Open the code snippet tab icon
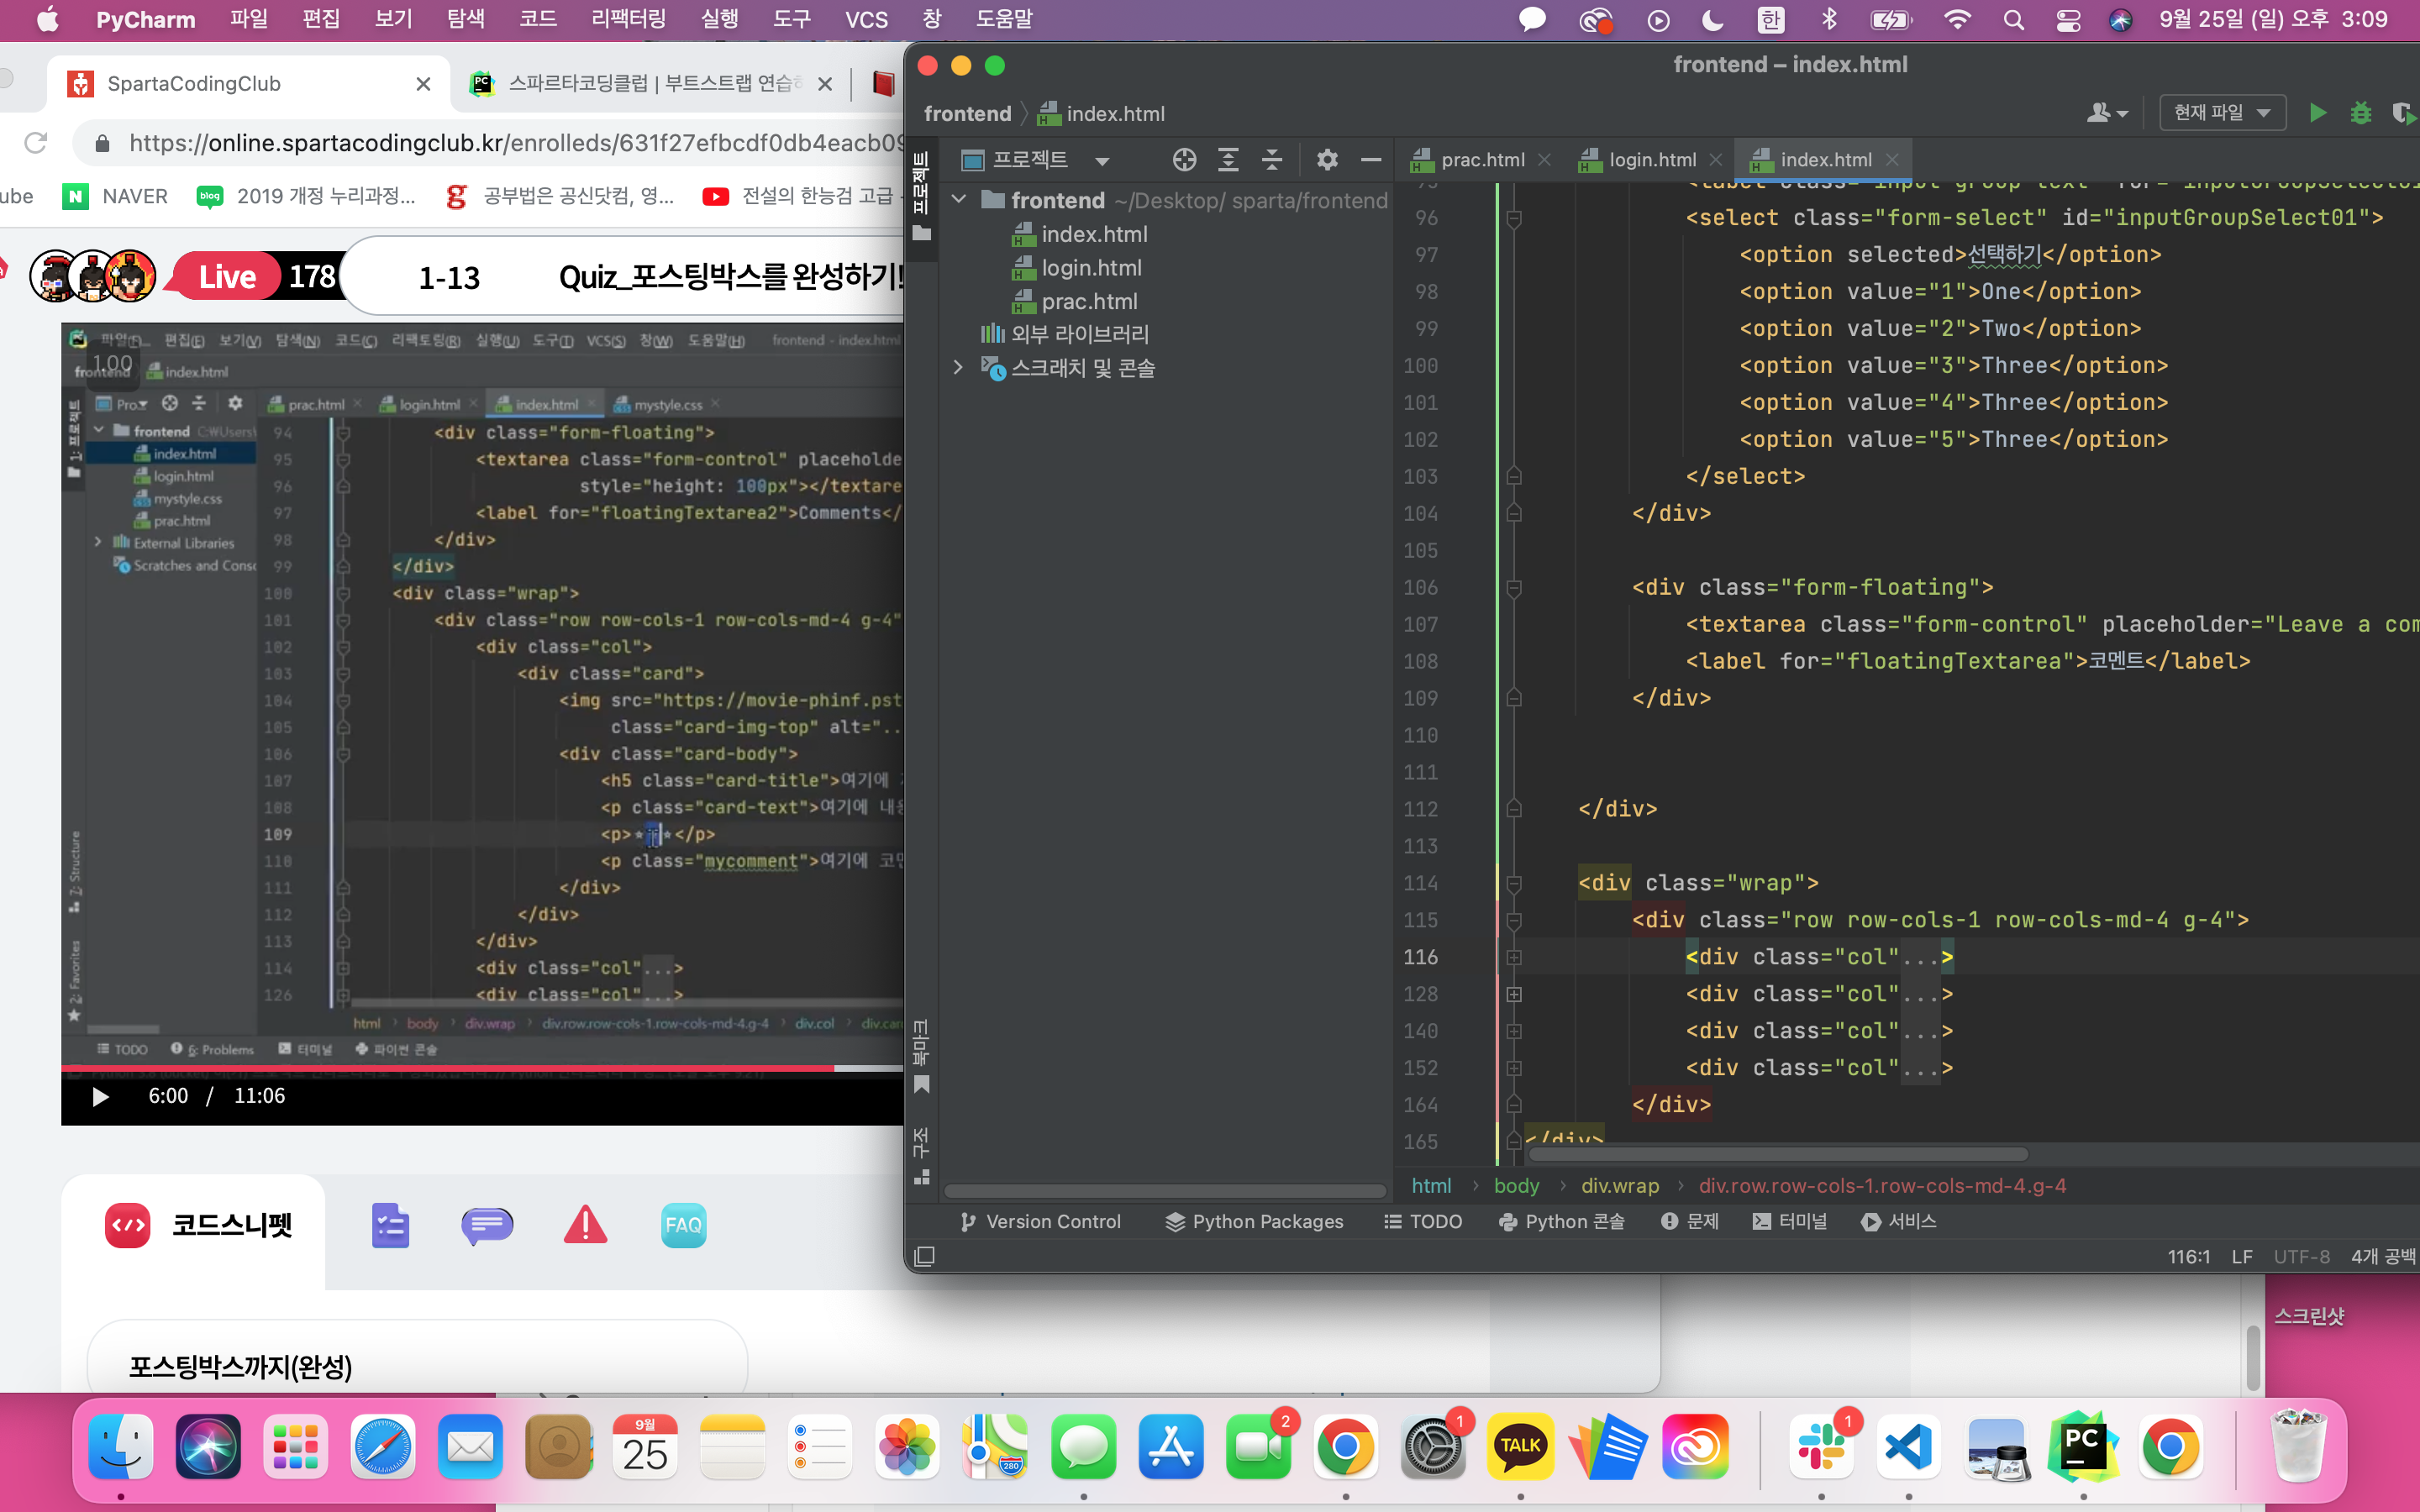This screenshot has width=2420, height=1512. [x=128, y=1225]
